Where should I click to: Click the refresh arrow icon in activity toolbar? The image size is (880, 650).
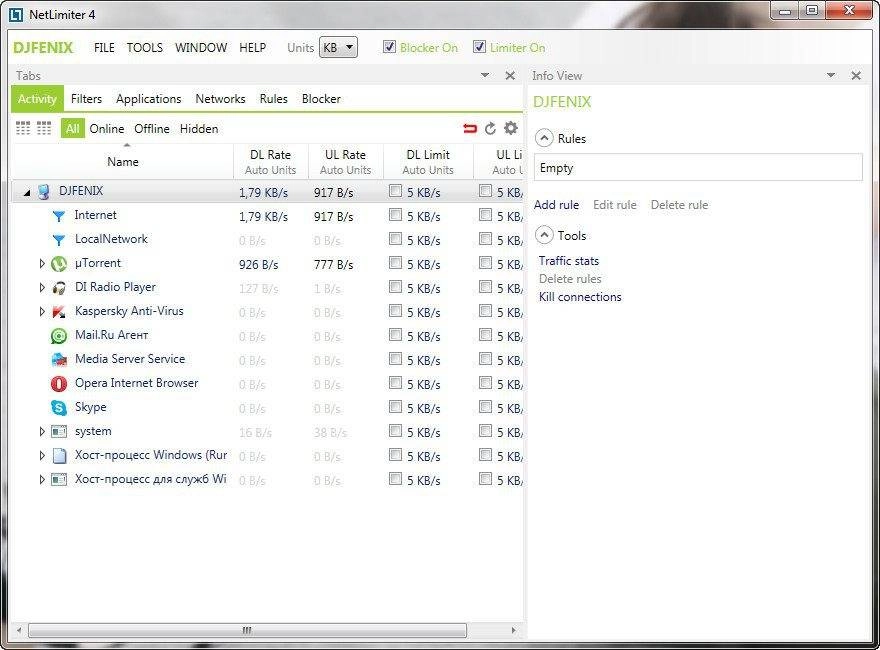click(x=490, y=129)
